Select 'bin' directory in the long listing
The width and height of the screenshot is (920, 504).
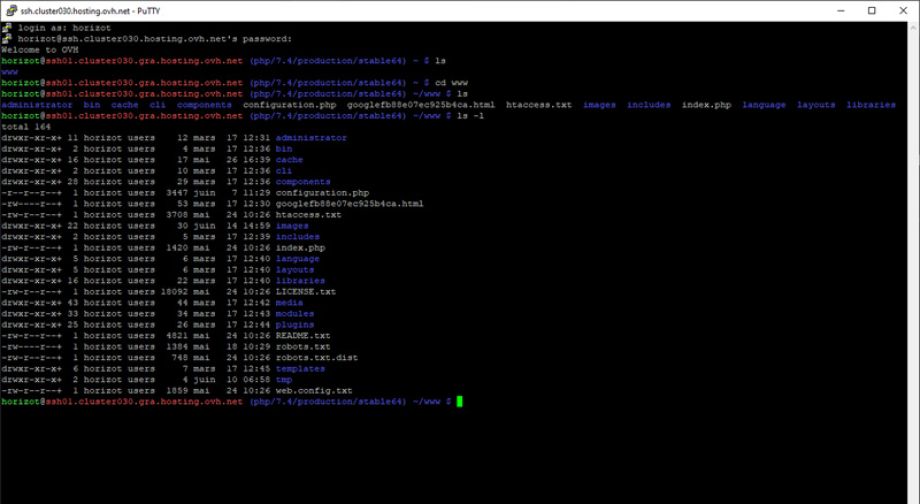click(283, 149)
